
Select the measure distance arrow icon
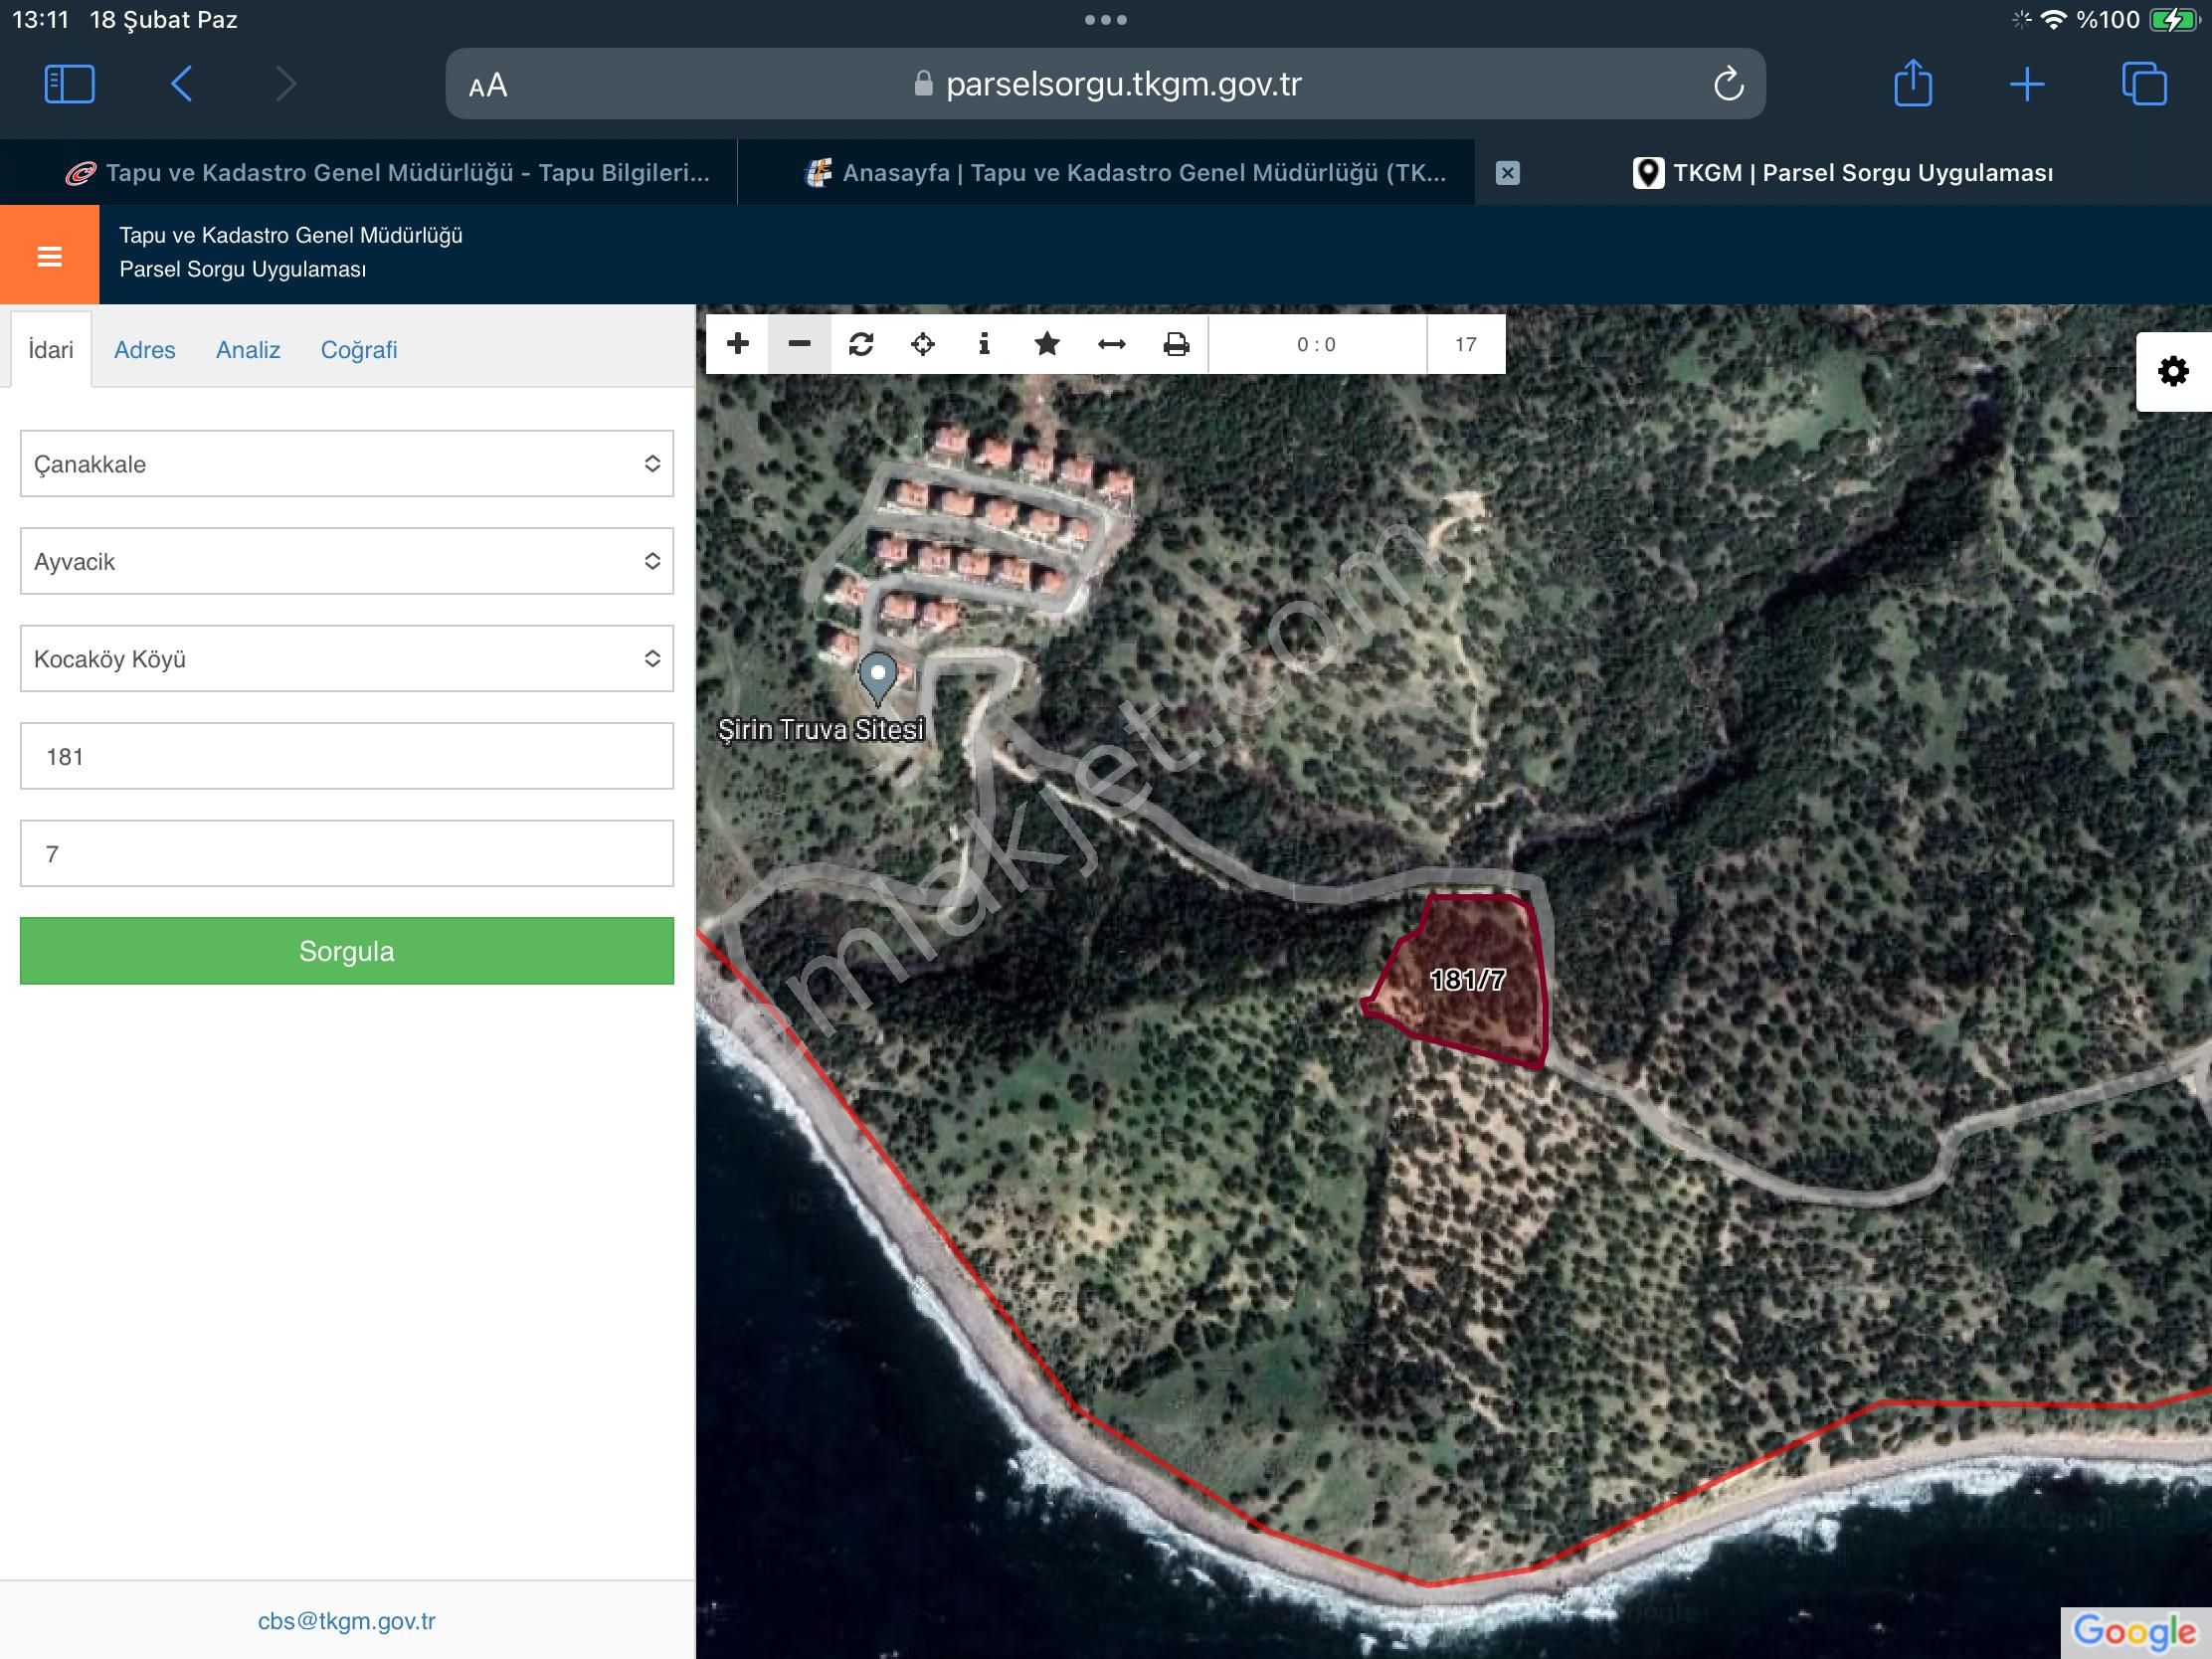(1111, 344)
